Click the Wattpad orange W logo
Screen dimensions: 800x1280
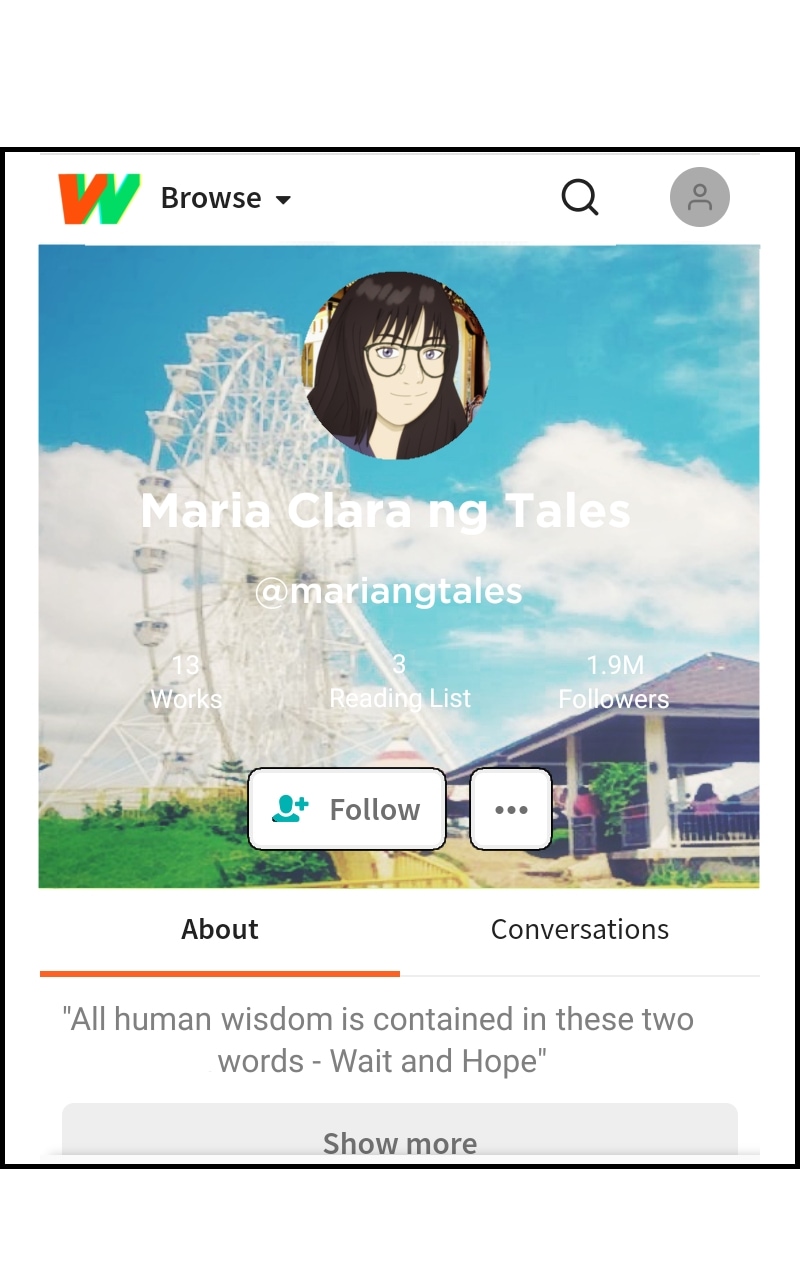[99, 198]
